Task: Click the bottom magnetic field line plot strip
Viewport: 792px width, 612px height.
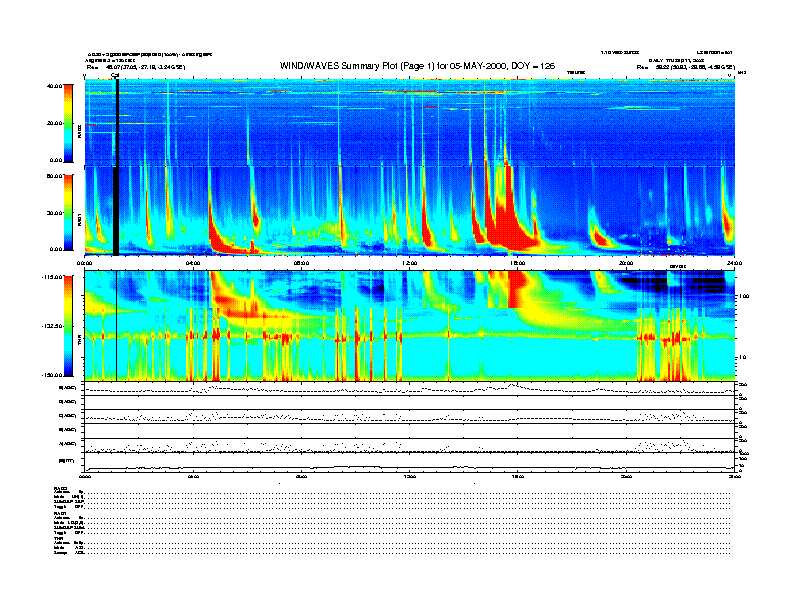Action: [410, 463]
